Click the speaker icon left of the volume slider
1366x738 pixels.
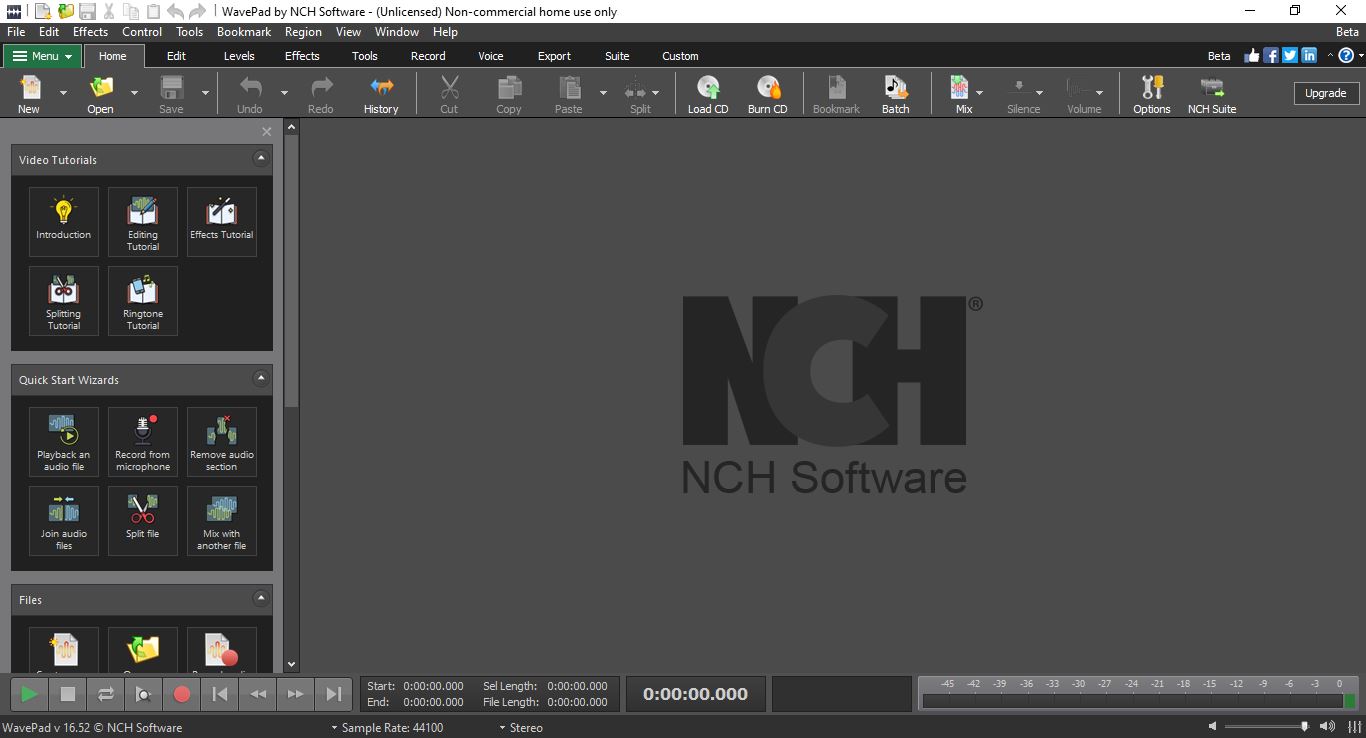[x=1213, y=727]
